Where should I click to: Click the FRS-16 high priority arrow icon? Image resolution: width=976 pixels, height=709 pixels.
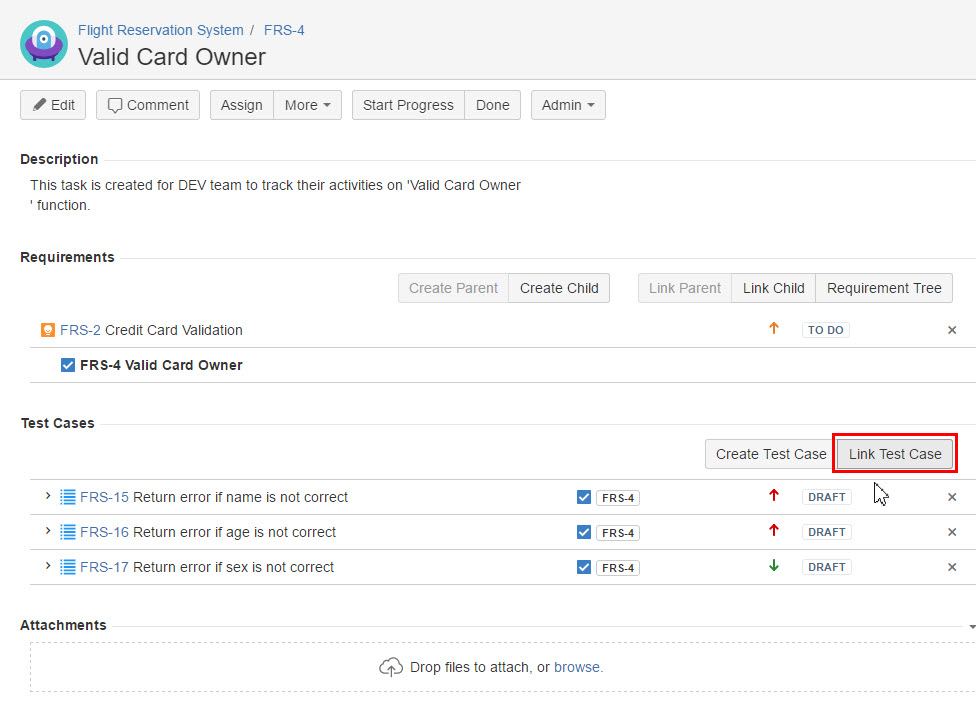773,531
